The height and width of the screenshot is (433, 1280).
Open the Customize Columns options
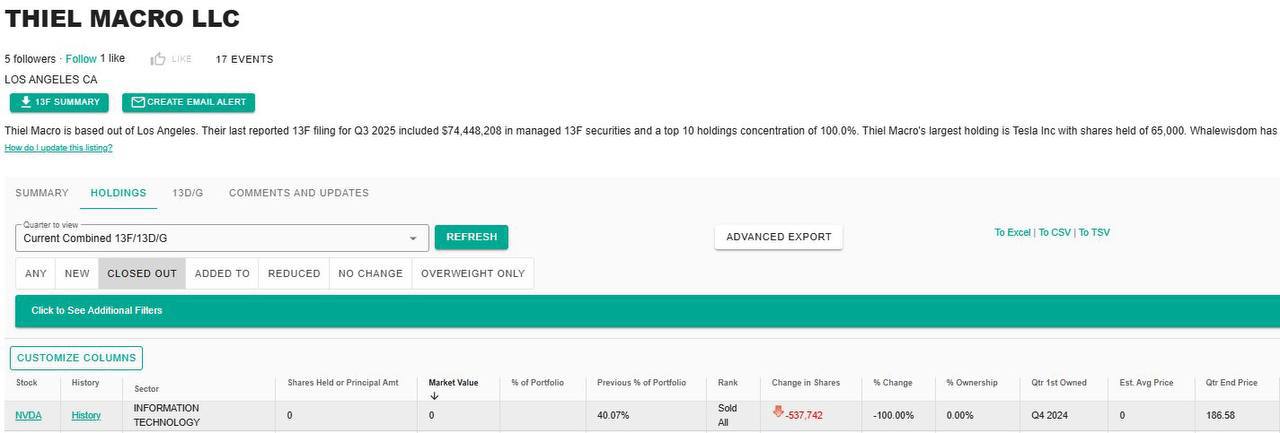76,358
